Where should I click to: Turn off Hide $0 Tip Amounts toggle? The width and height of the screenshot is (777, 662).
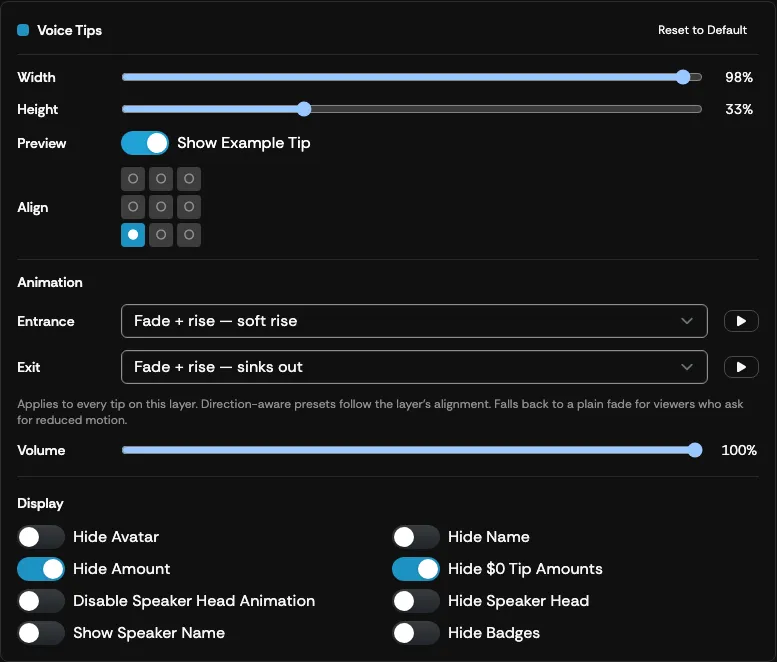point(416,569)
